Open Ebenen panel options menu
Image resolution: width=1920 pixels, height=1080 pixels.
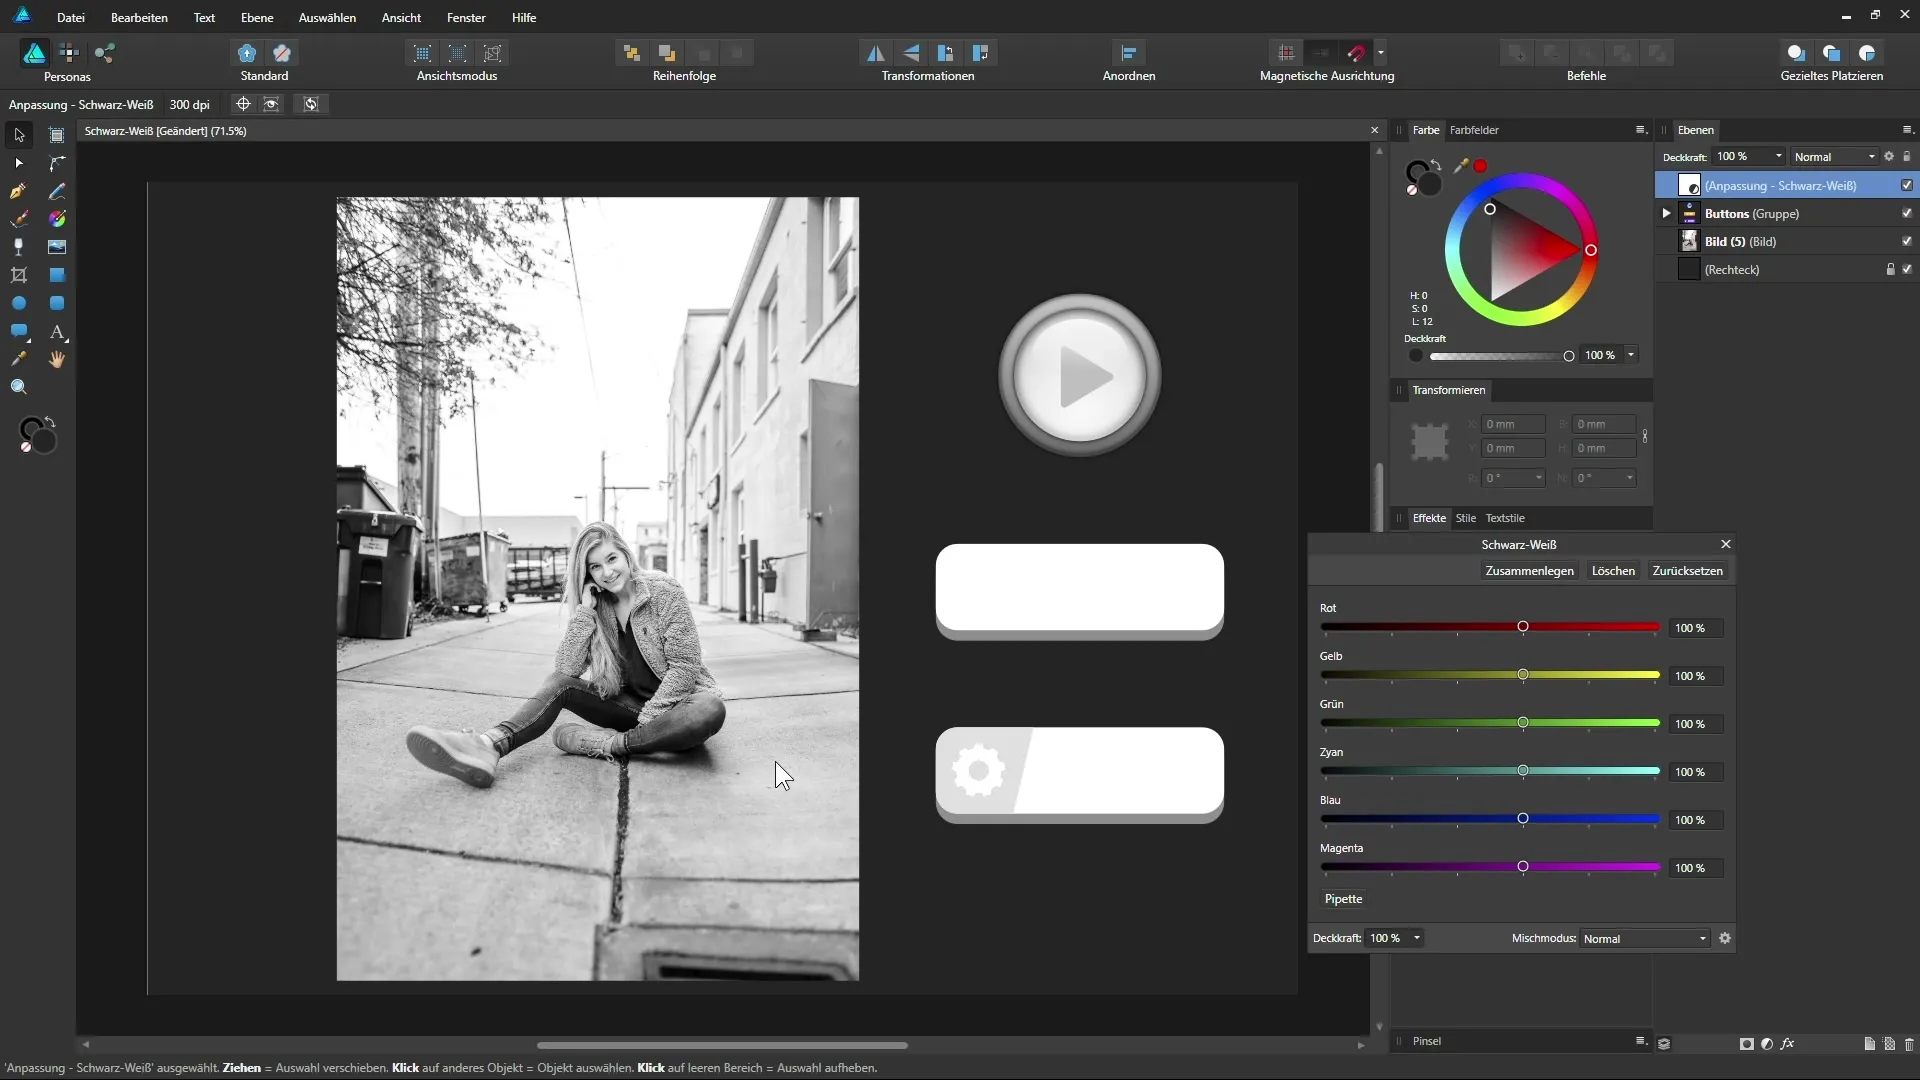point(1907,130)
